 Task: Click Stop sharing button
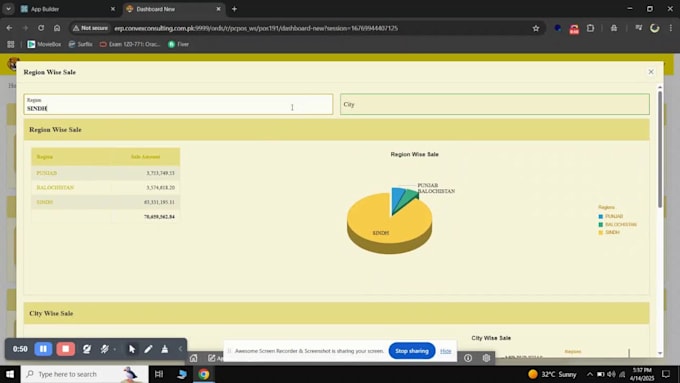(x=412, y=351)
